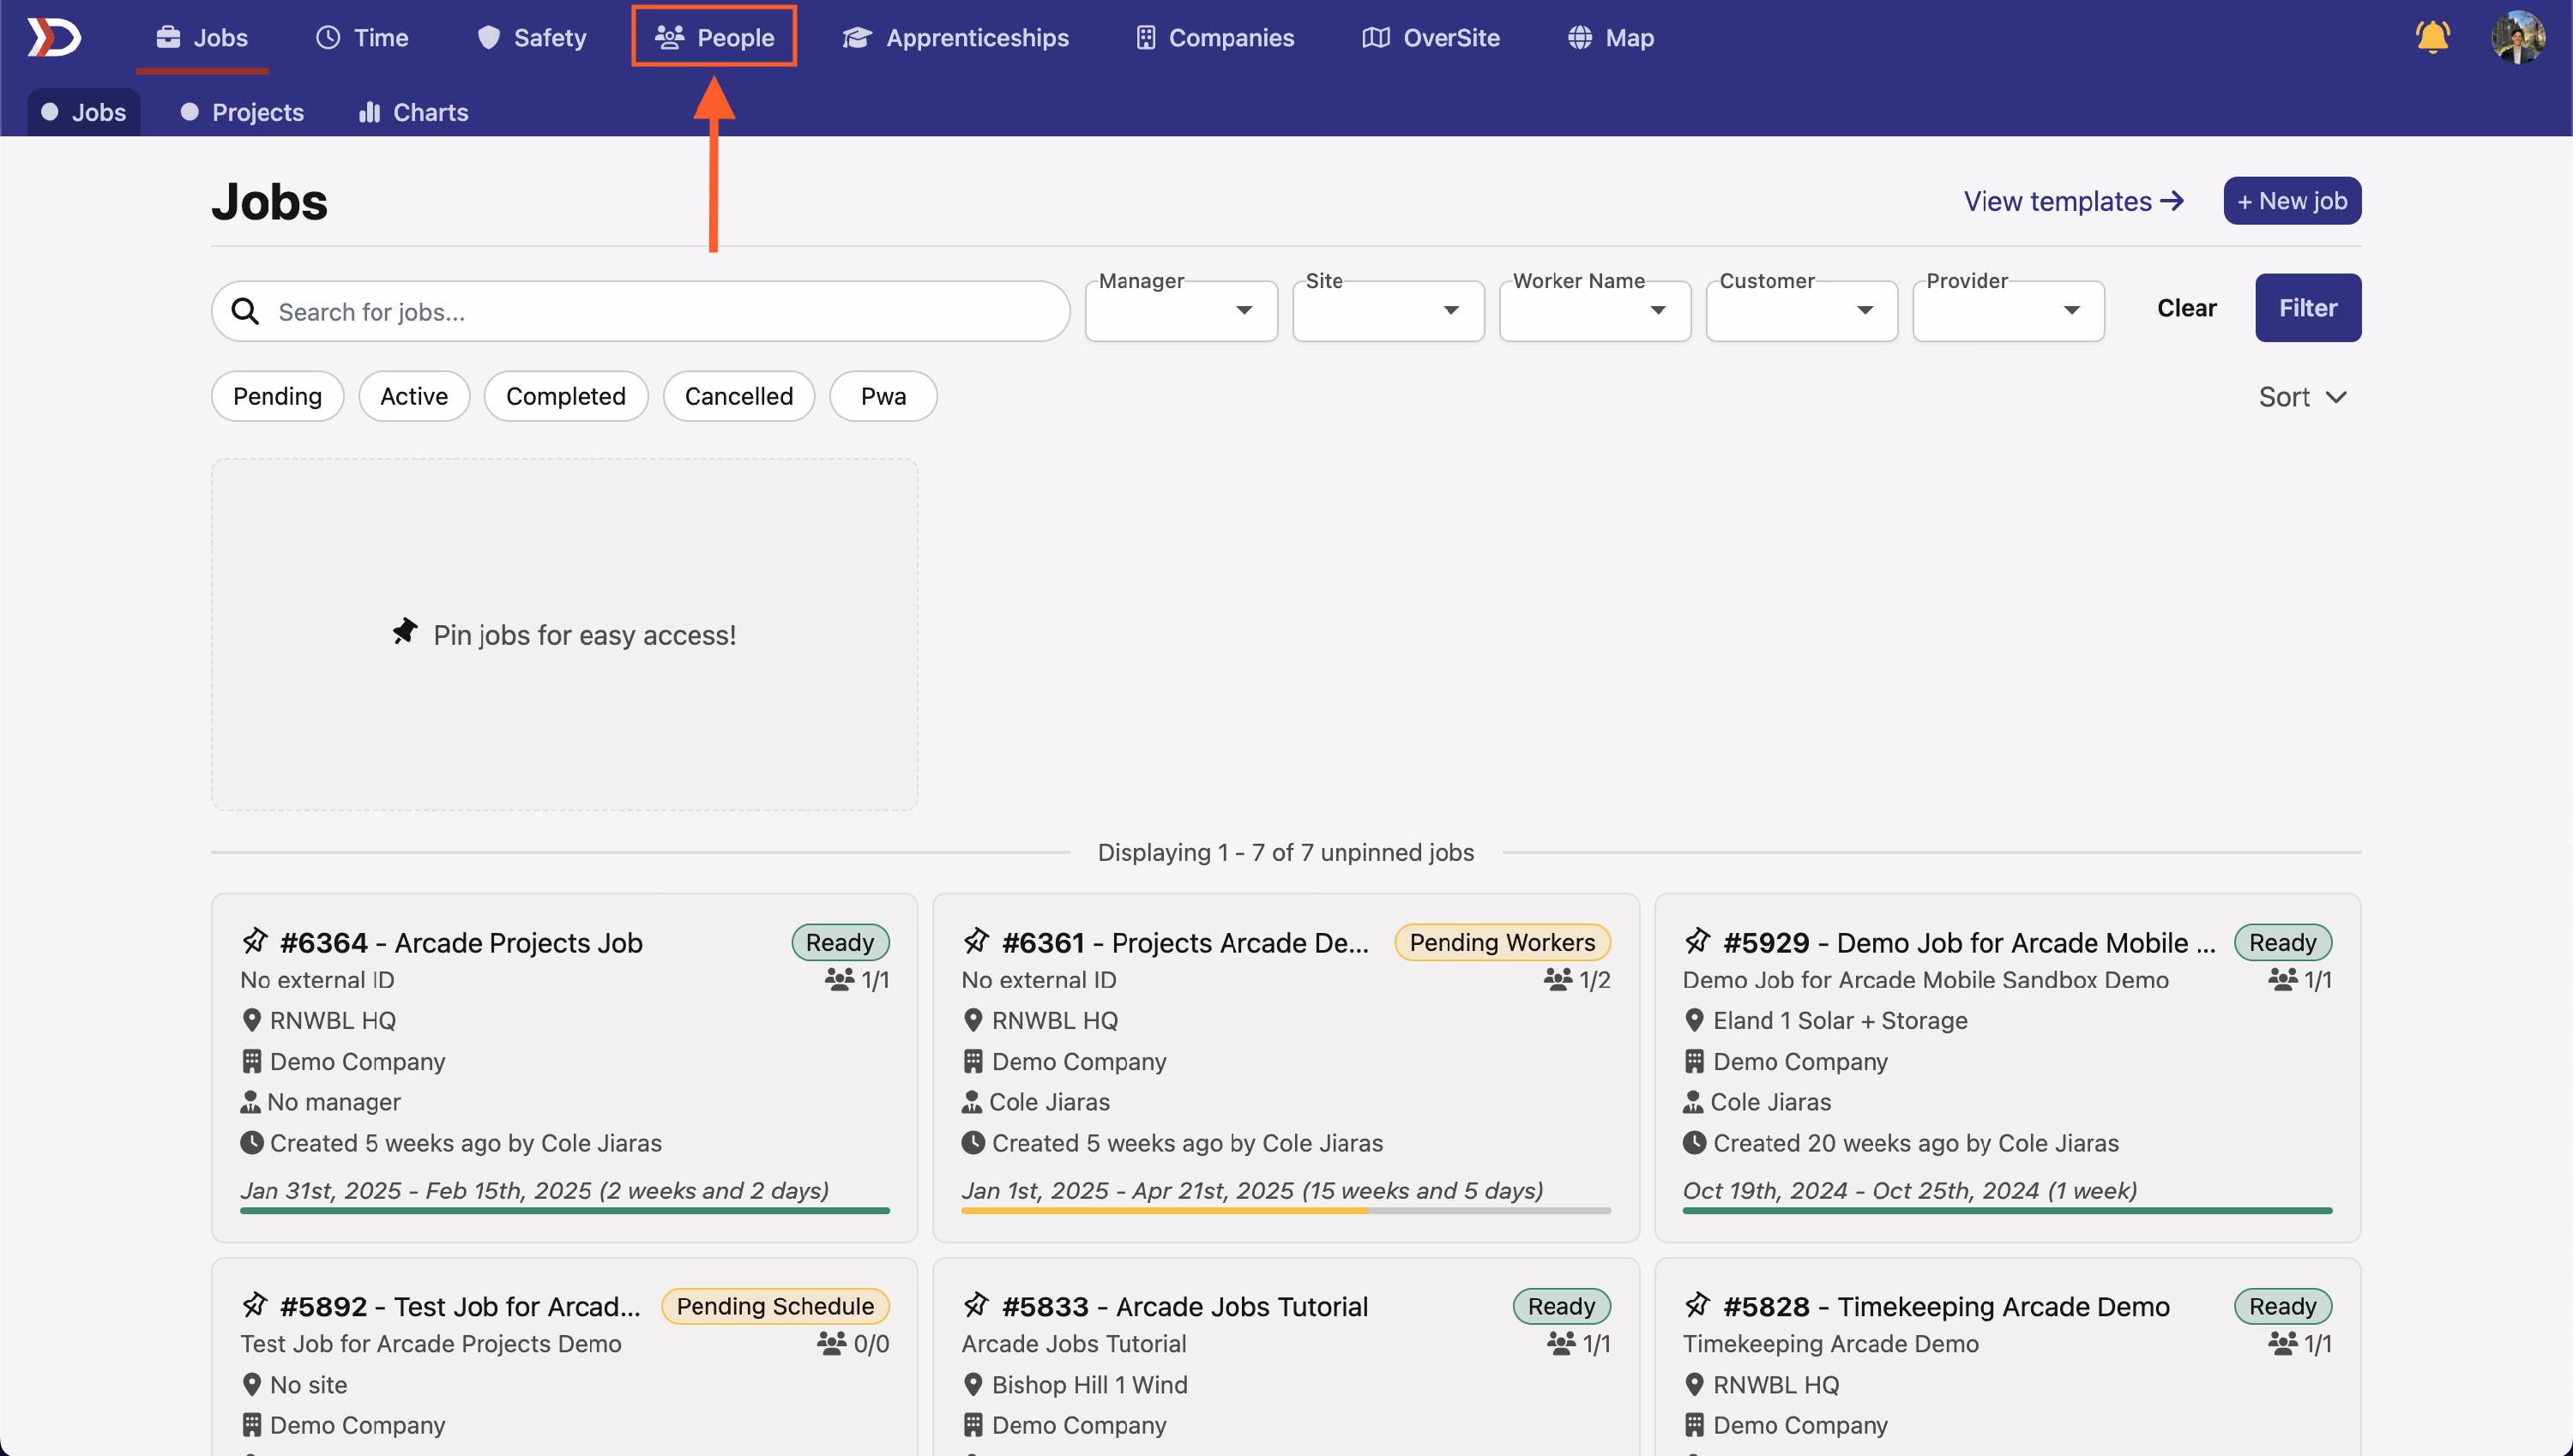The height and width of the screenshot is (1456, 2573).
Task: Click the Filter button
Action: click(x=2308, y=307)
